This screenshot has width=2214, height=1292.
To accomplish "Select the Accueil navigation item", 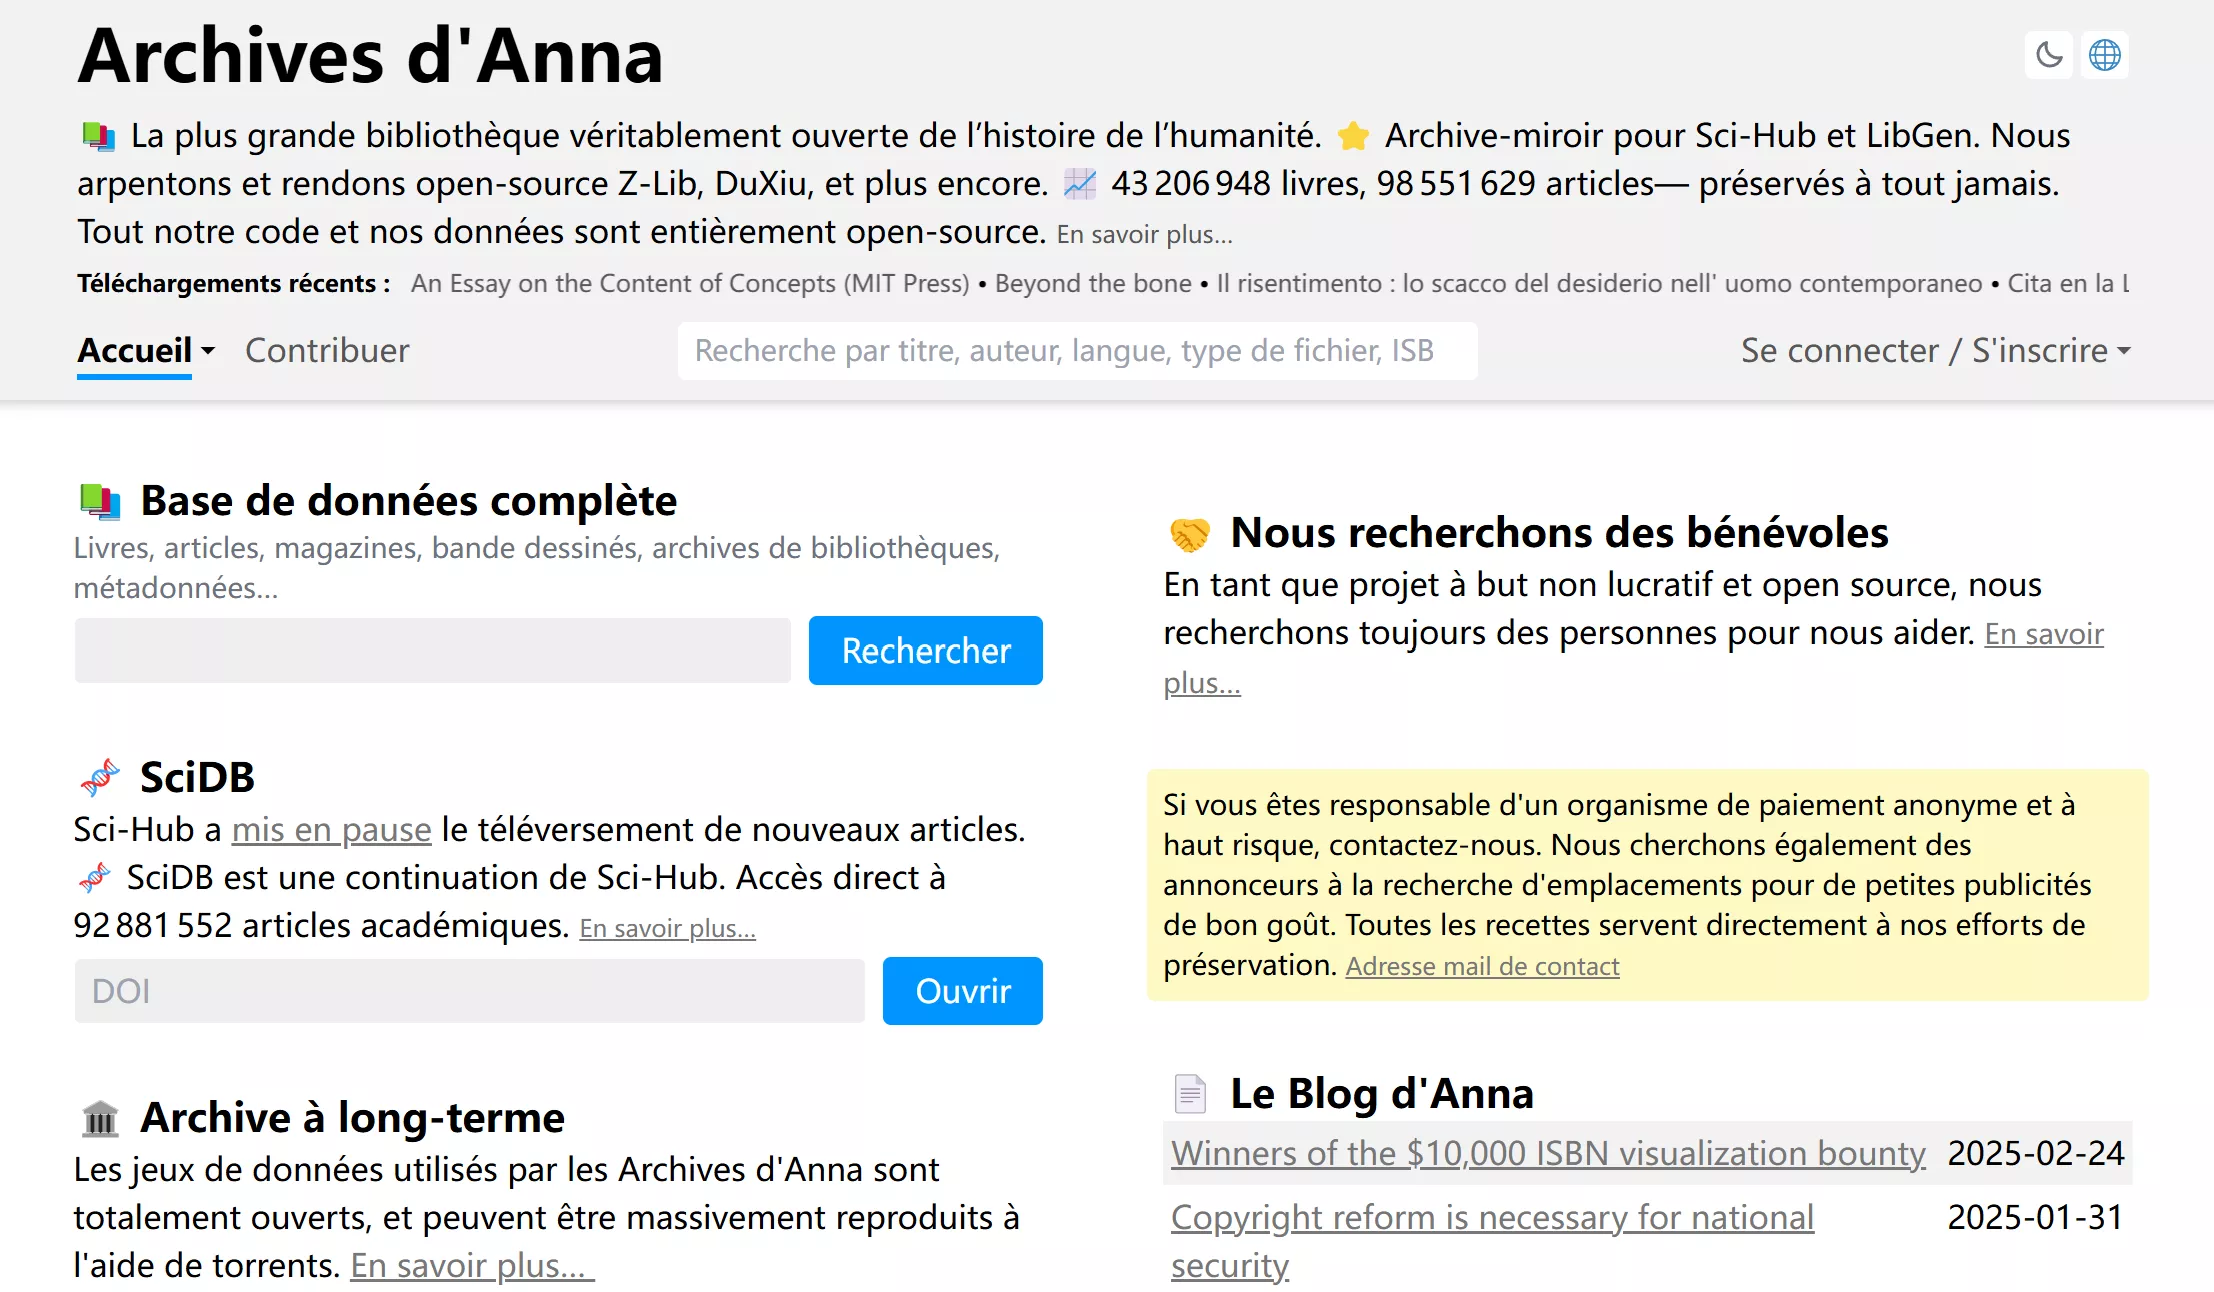I will (134, 350).
